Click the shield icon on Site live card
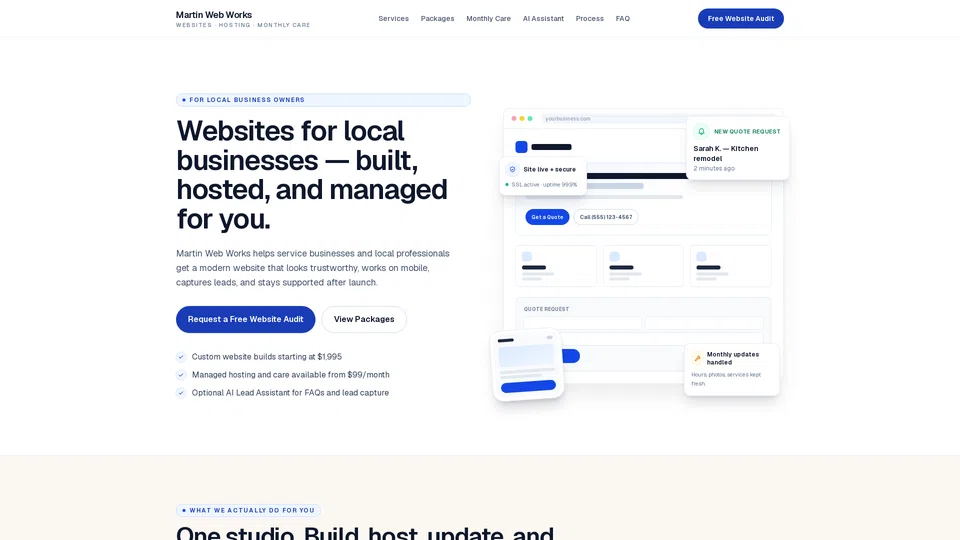Image resolution: width=960 pixels, height=540 pixels. click(512, 170)
